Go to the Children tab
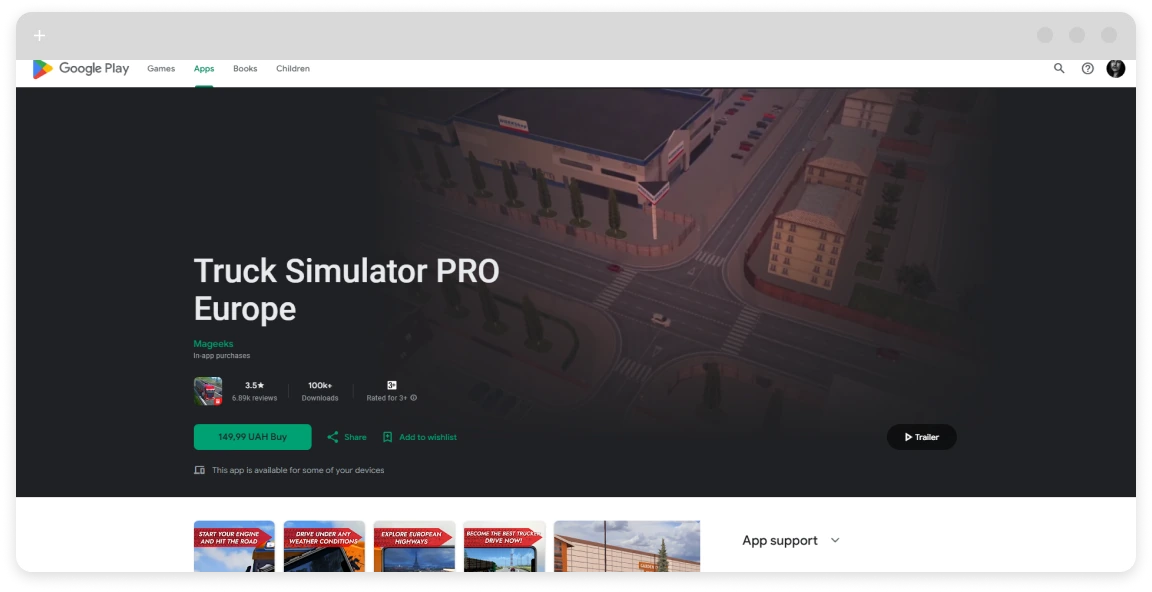 [x=293, y=69]
